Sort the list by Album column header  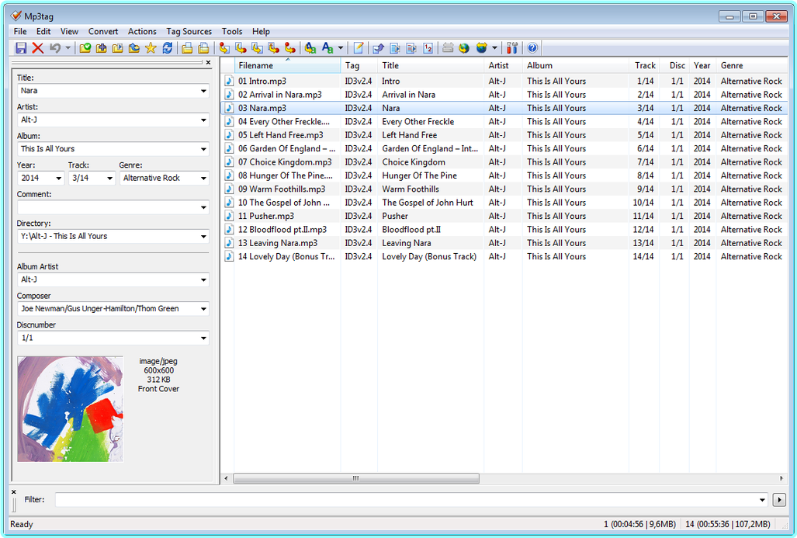point(575,66)
